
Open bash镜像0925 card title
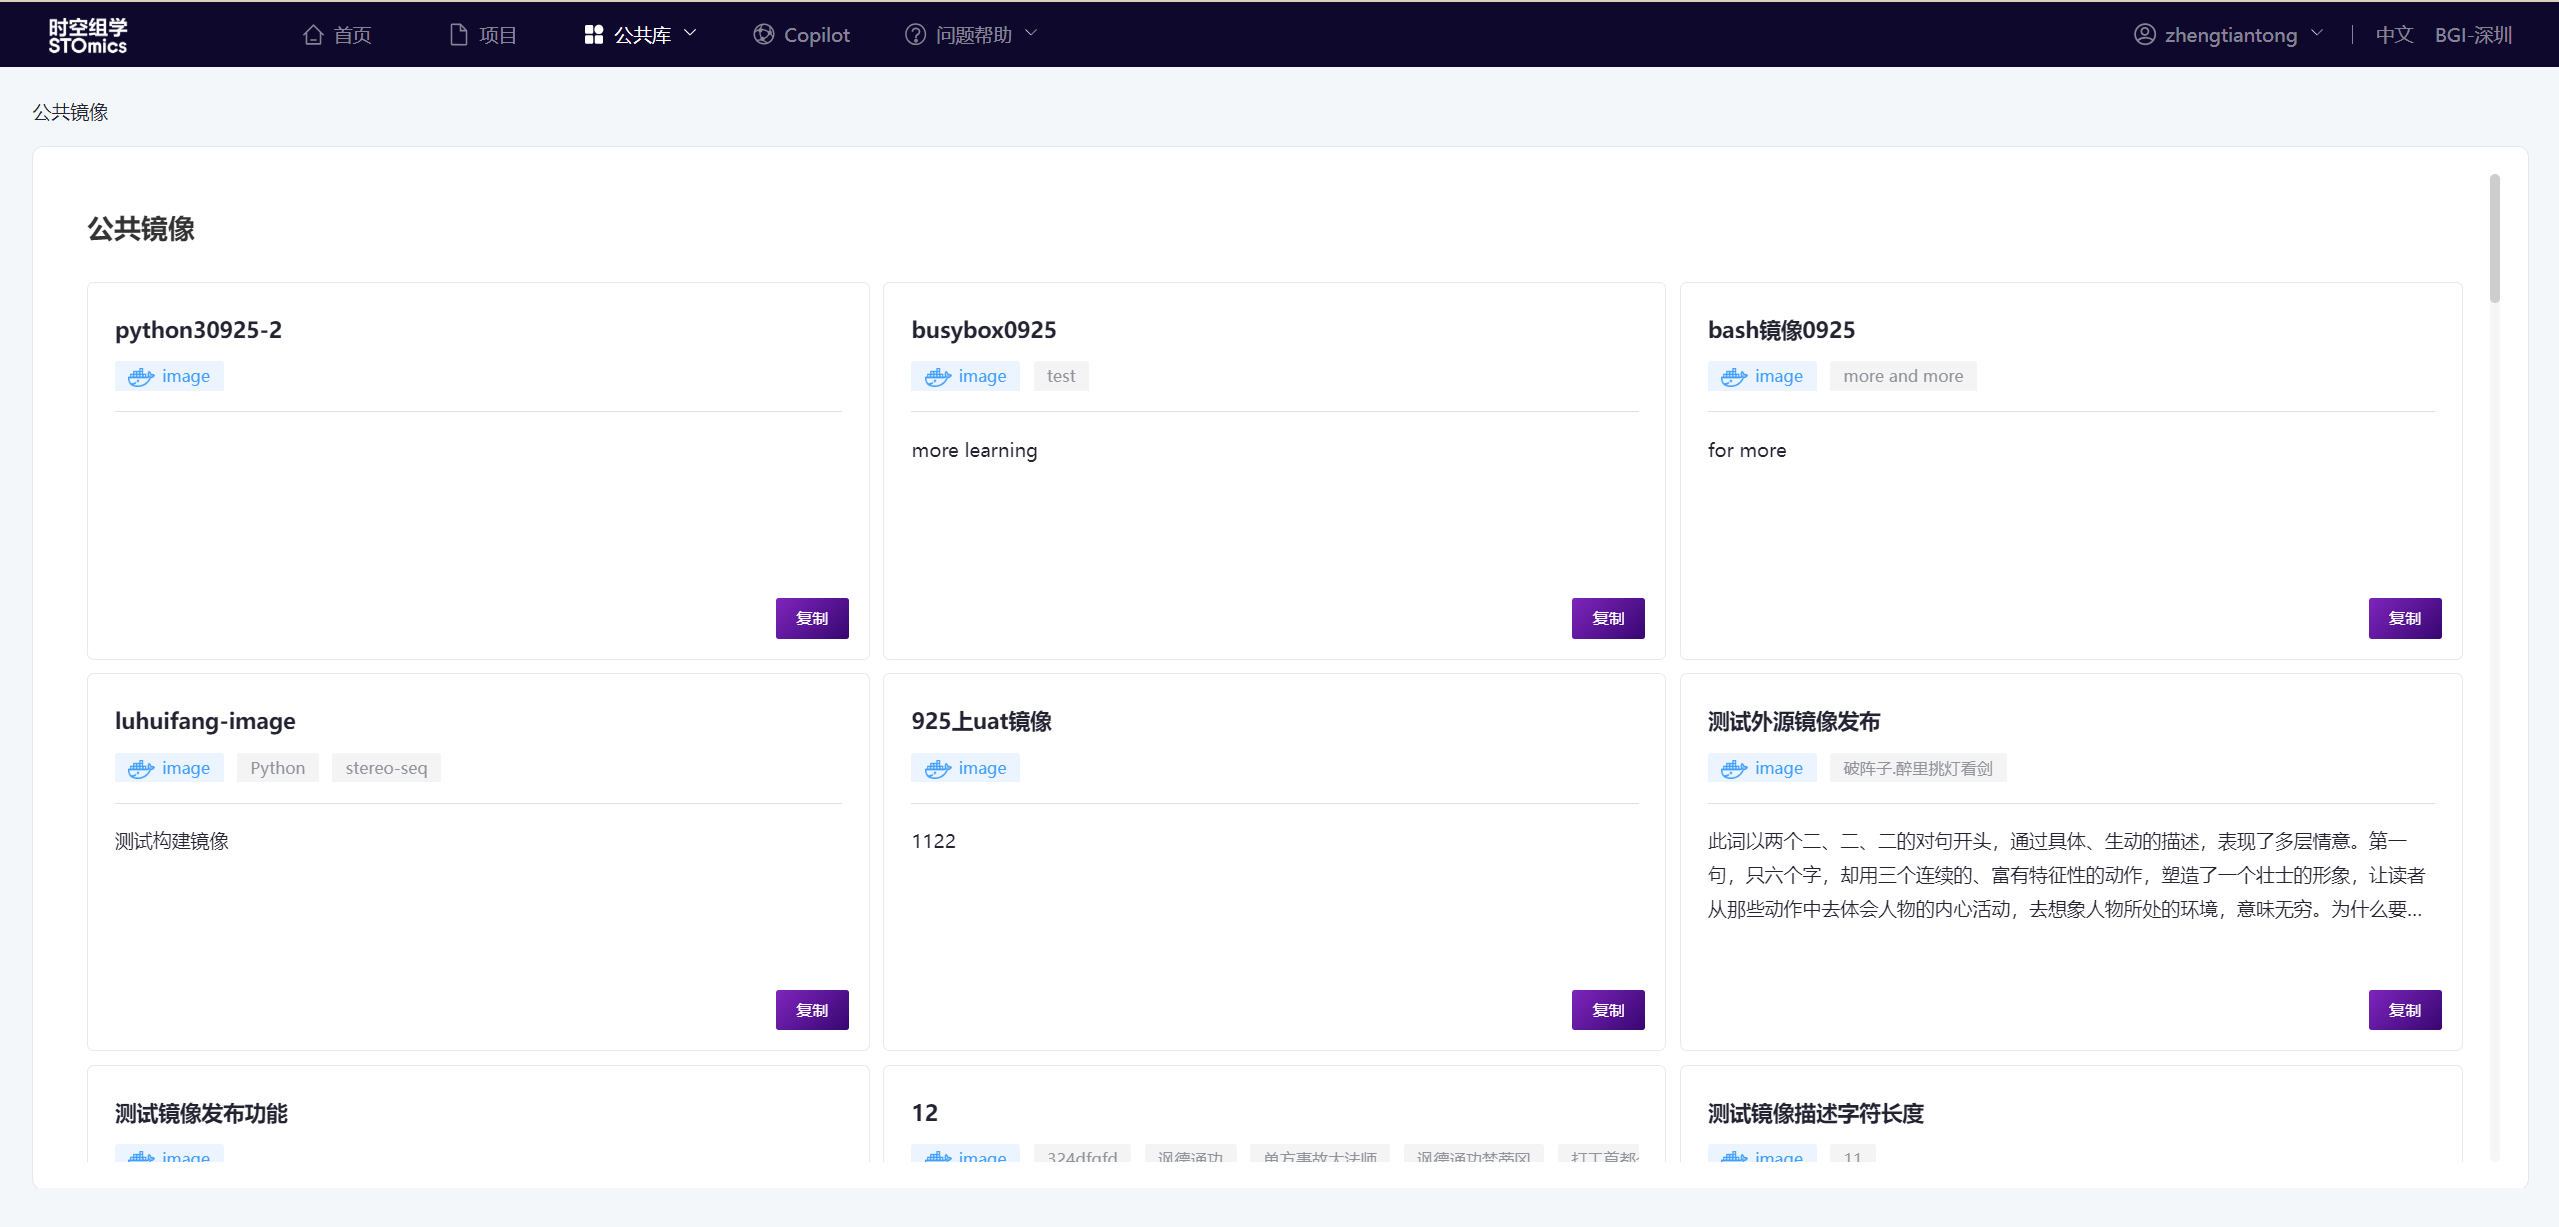pyautogui.click(x=1781, y=330)
